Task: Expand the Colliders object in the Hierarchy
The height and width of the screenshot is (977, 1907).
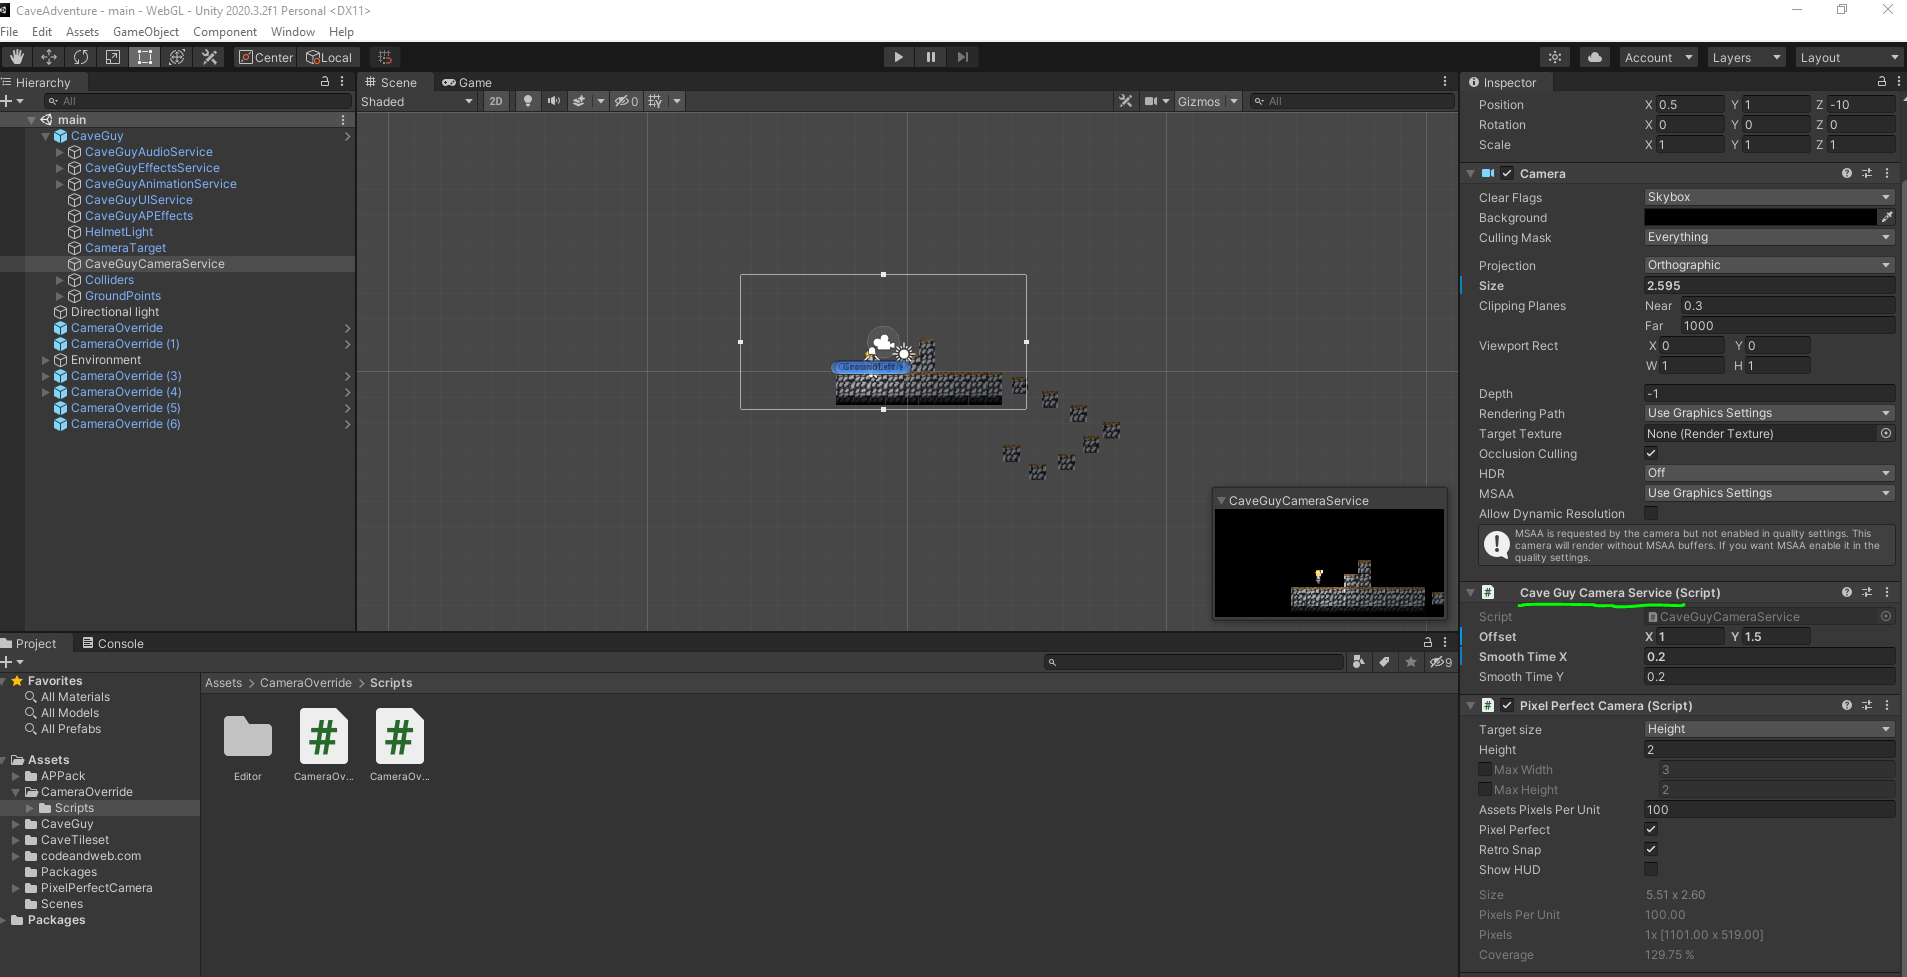Action: pos(59,279)
